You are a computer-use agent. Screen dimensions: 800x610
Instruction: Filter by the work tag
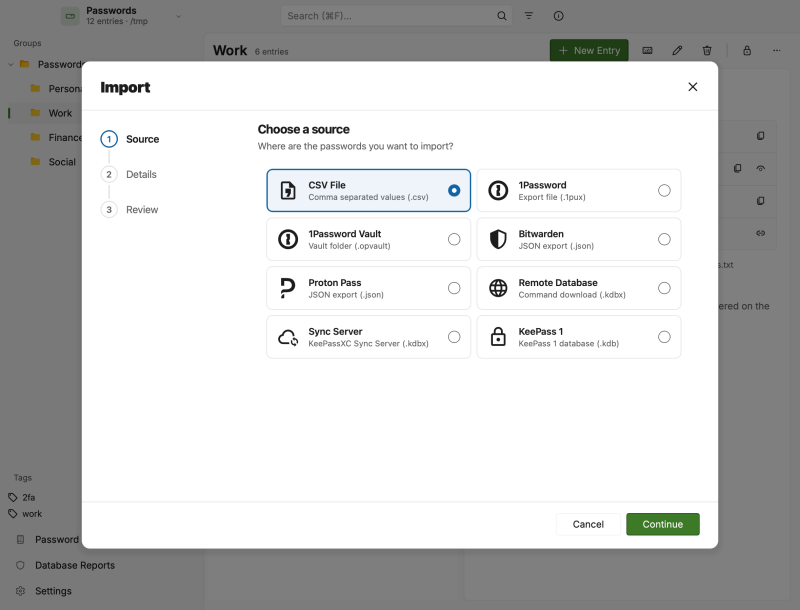point(25,514)
